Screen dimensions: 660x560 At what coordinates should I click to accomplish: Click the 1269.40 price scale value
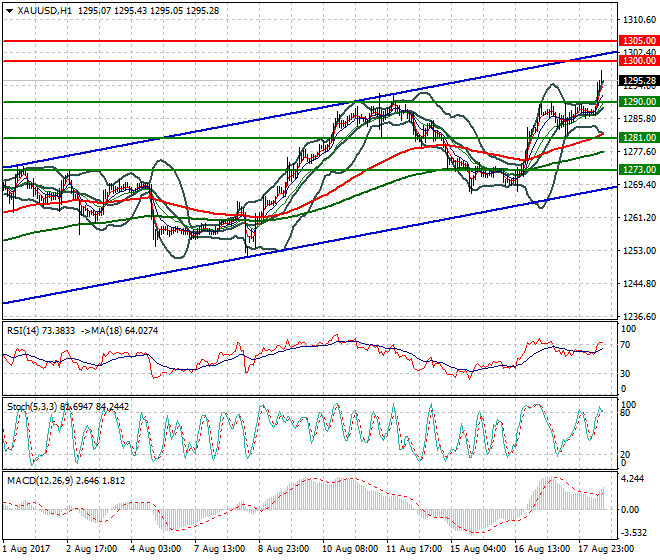point(639,185)
